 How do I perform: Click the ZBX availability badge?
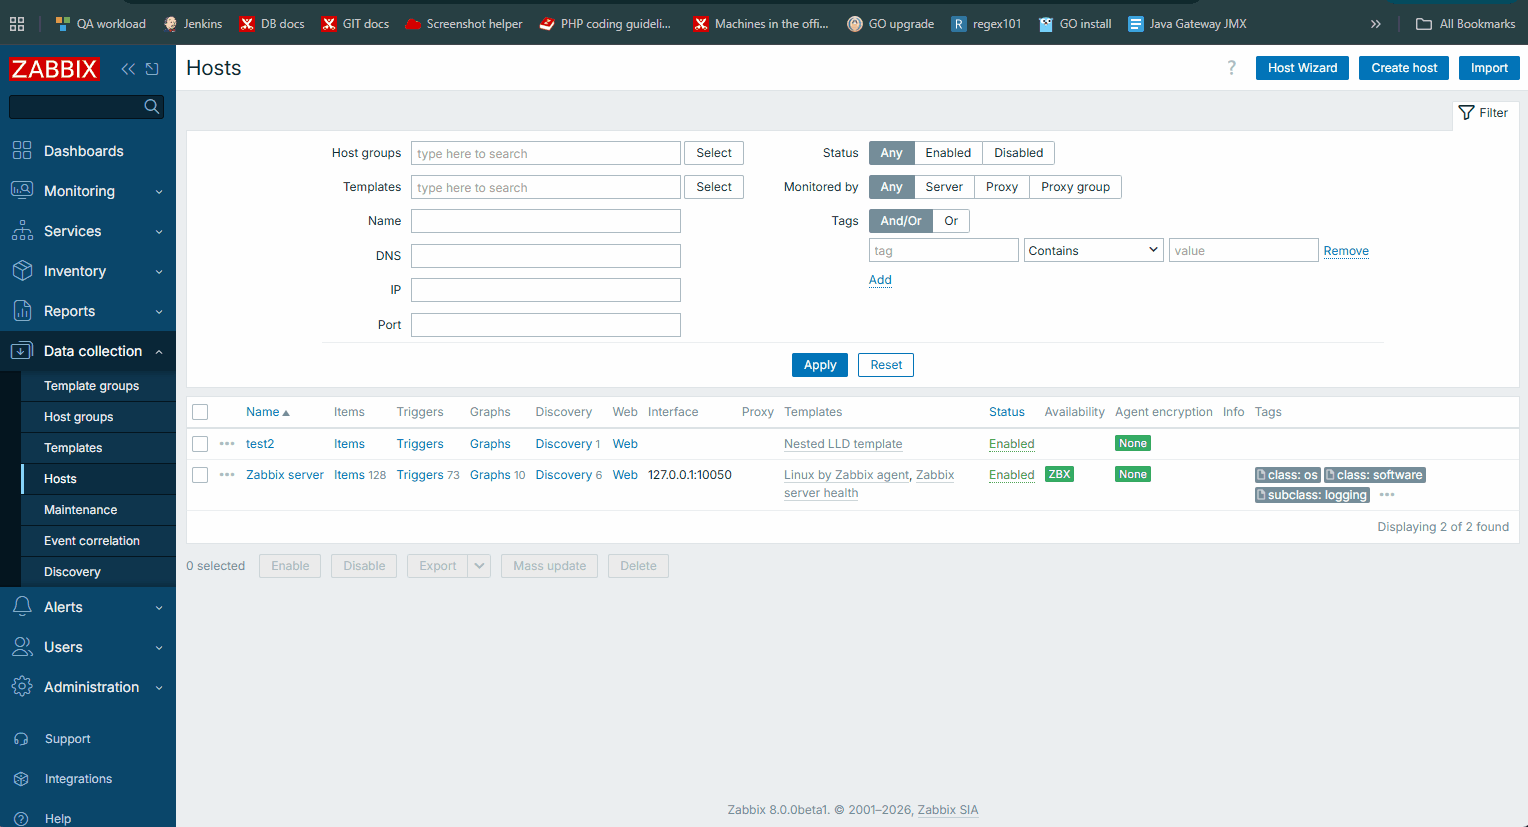pyautogui.click(x=1059, y=474)
